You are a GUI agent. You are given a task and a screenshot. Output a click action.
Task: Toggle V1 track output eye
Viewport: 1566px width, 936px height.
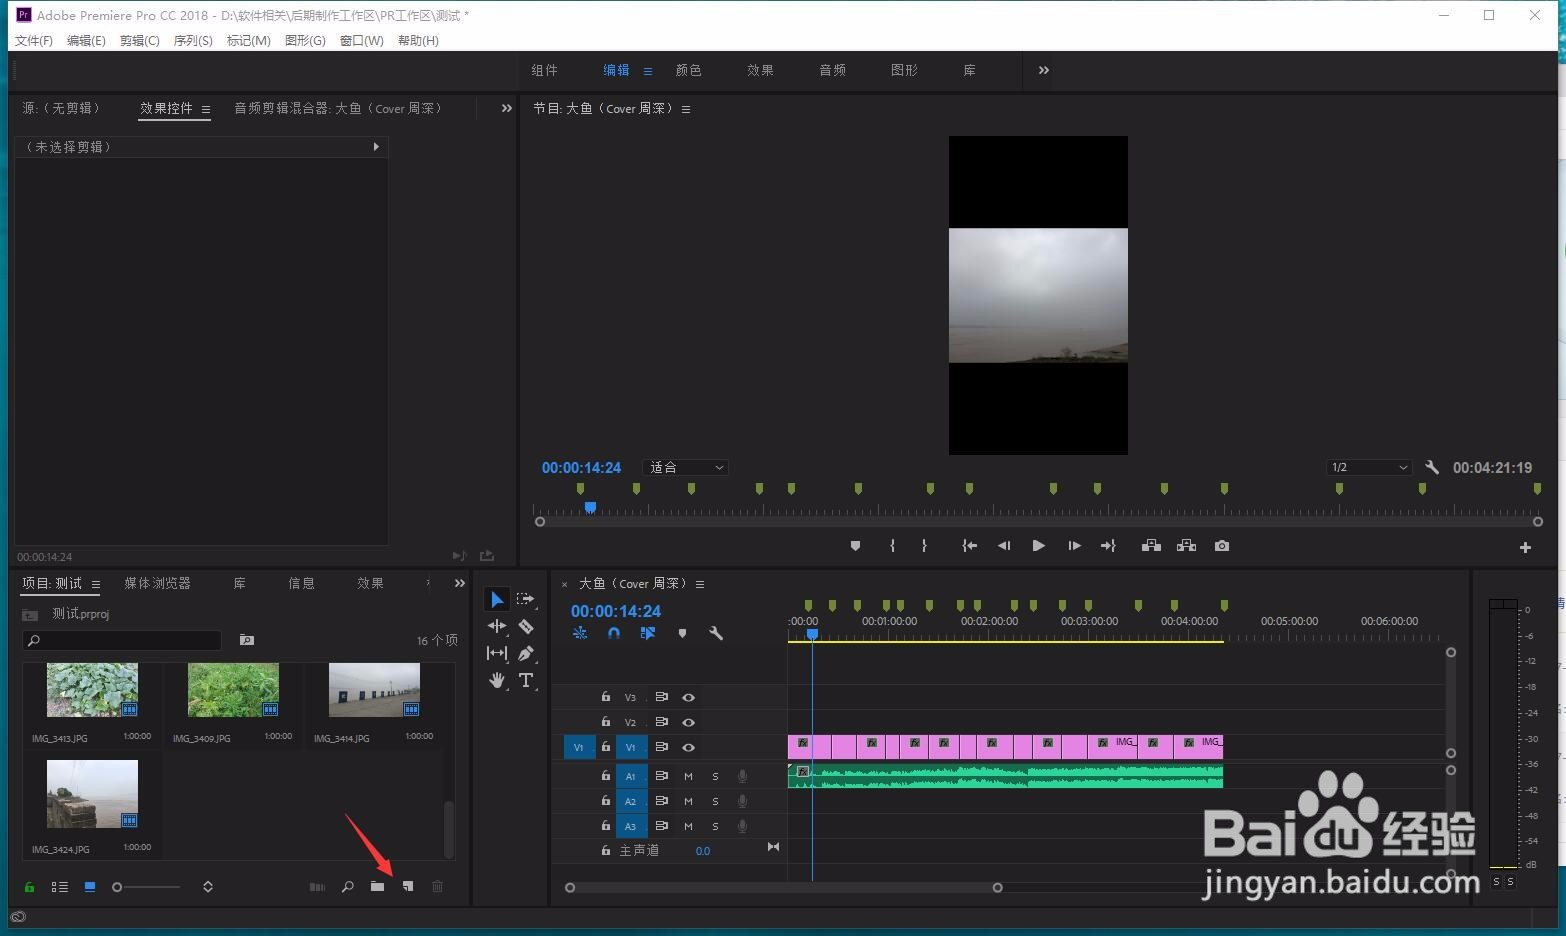688,747
